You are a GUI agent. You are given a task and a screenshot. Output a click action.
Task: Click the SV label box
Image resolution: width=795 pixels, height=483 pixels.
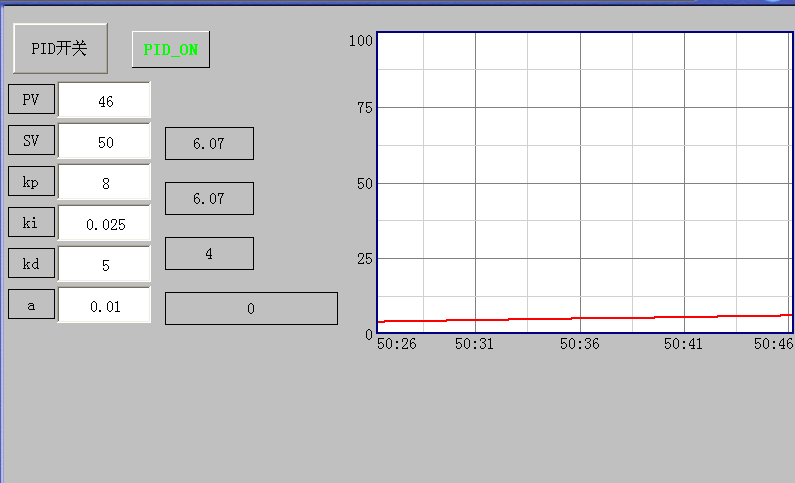click(x=31, y=140)
